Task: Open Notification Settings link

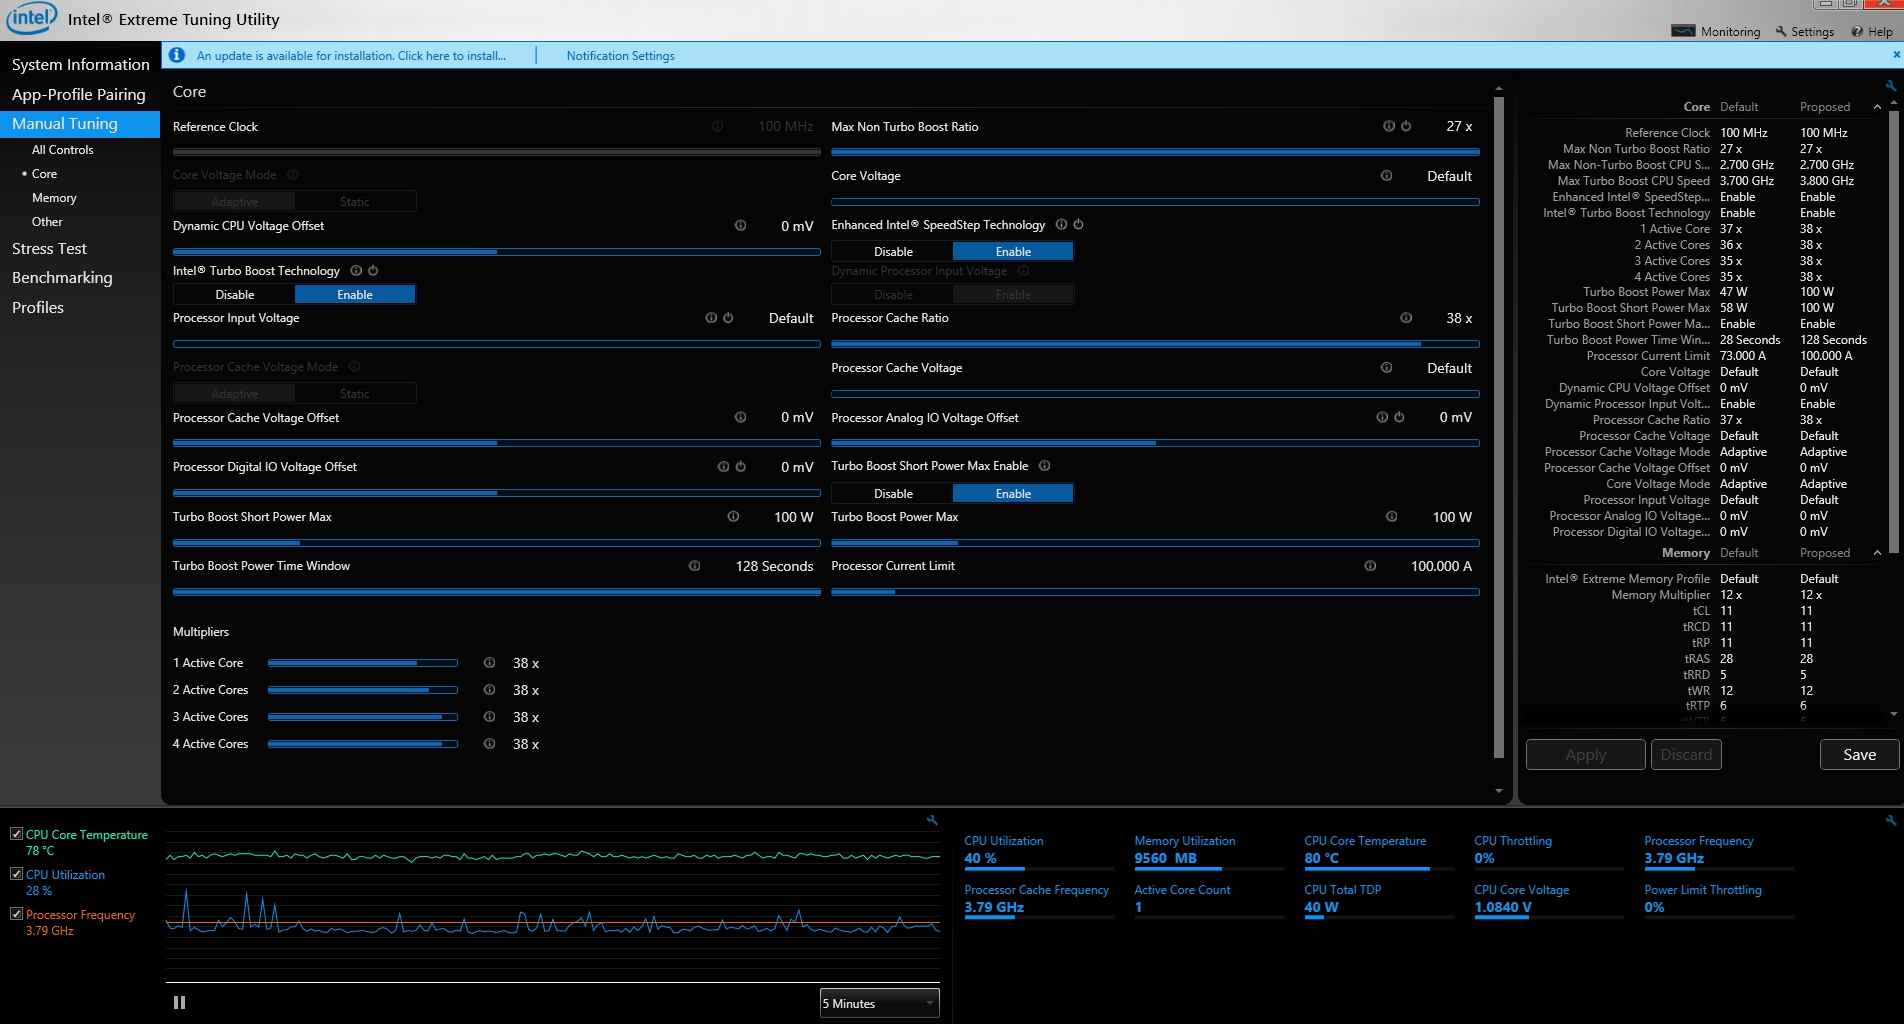Action: (620, 56)
